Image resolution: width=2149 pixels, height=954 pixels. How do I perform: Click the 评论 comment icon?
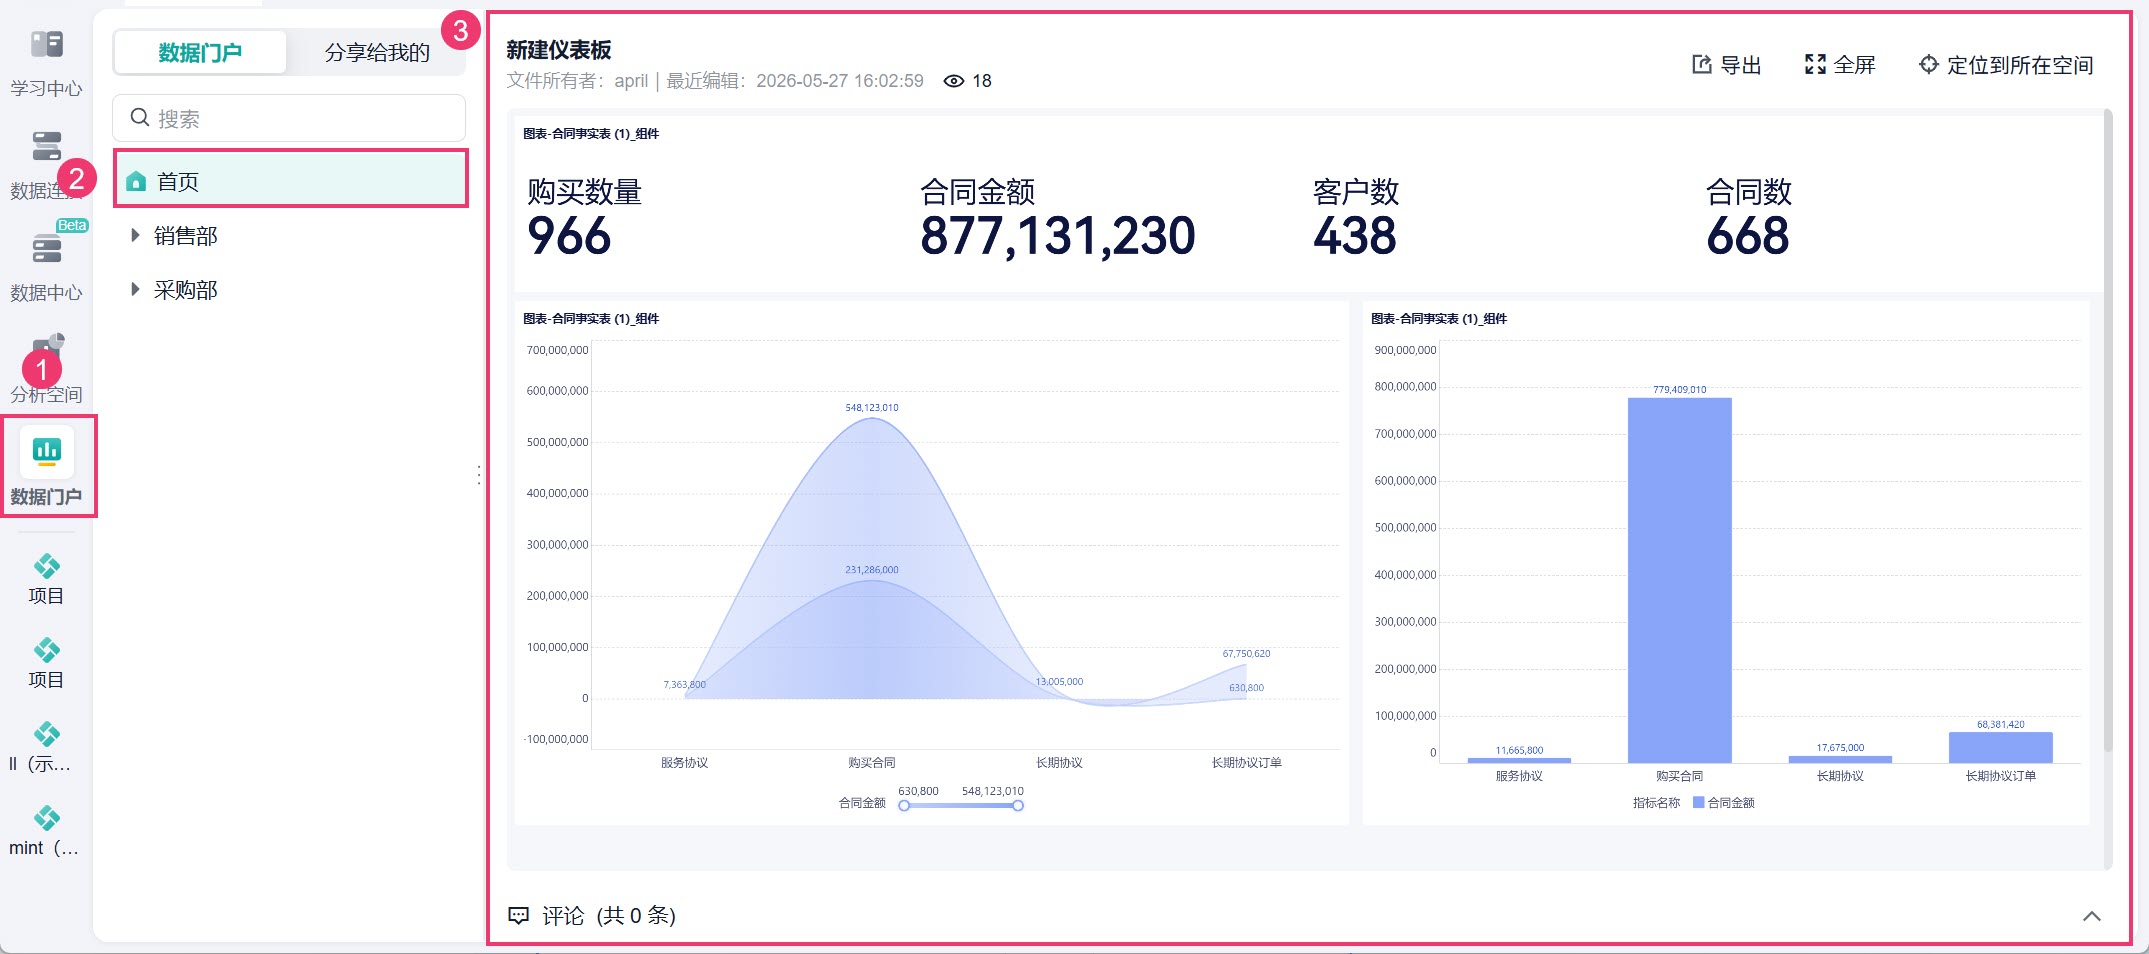(518, 916)
